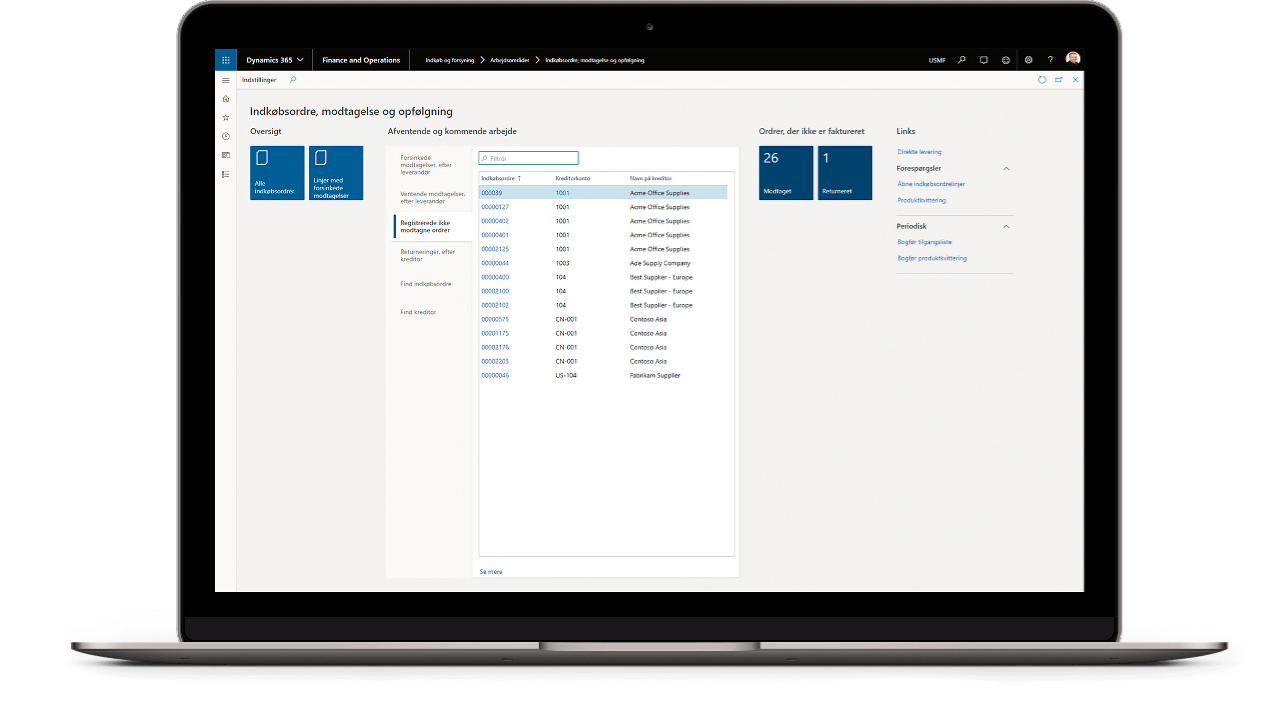The height and width of the screenshot is (702, 1272).
Task: Open Workspaces icon in left sidebar
Action: (x=226, y=155)
